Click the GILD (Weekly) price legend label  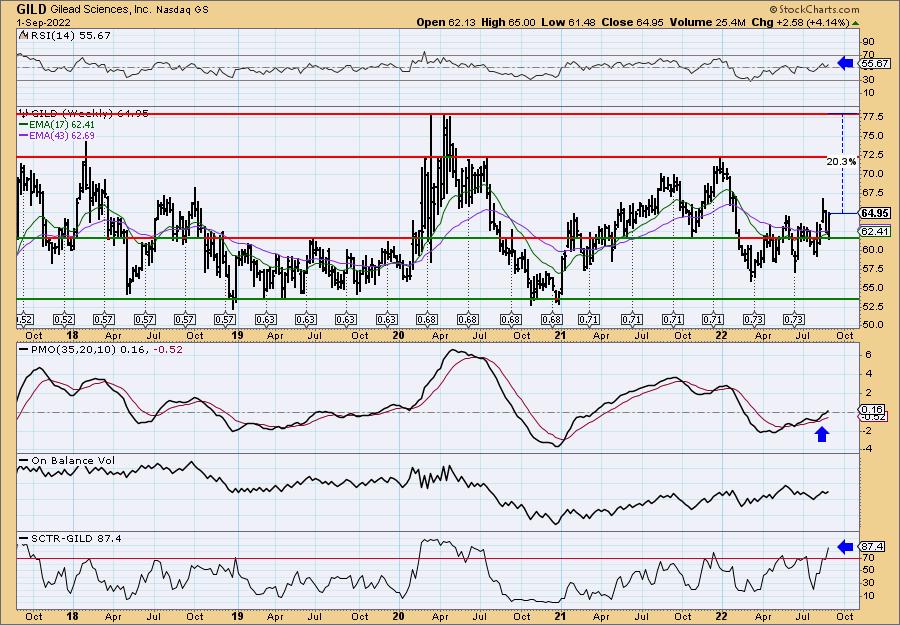(83, 114)
